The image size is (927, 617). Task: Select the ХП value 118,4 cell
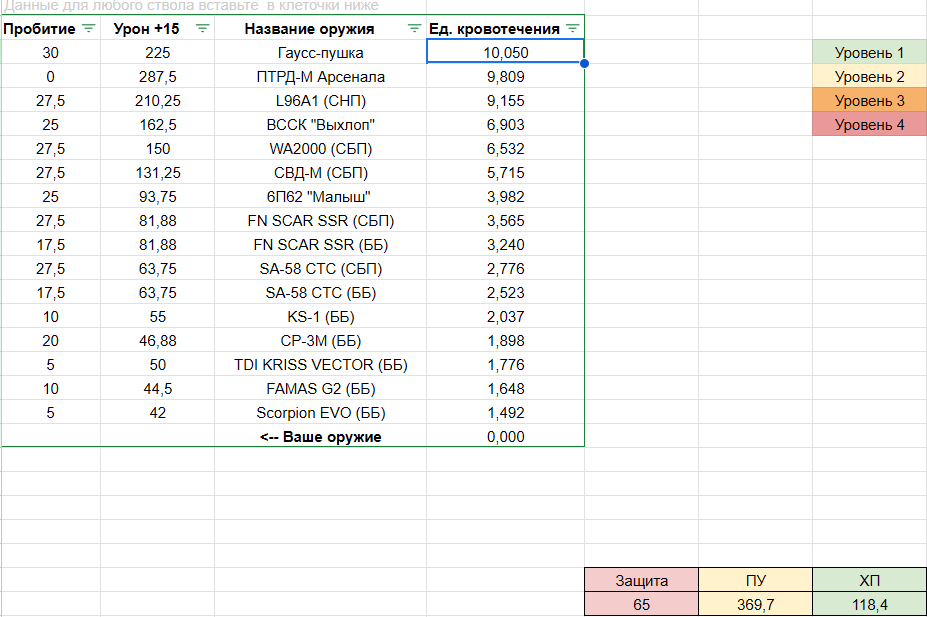coord(869,604)
